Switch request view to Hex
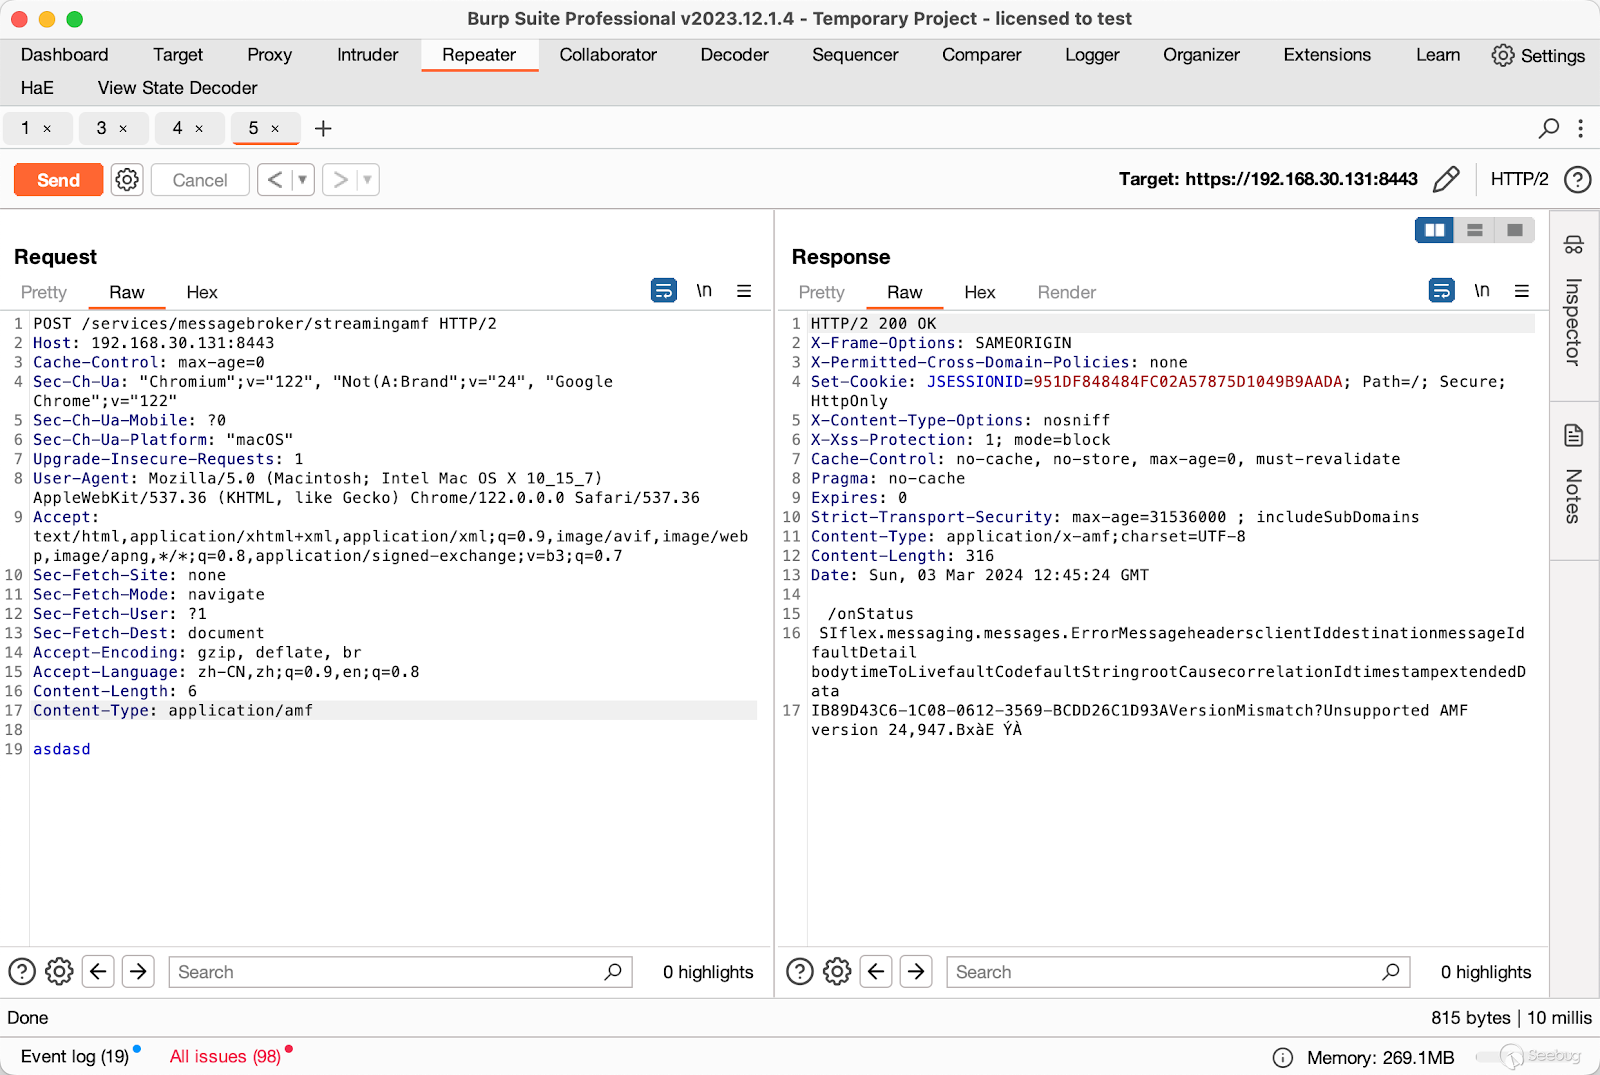1600x1075 pixels. click(x=202, y=292)
